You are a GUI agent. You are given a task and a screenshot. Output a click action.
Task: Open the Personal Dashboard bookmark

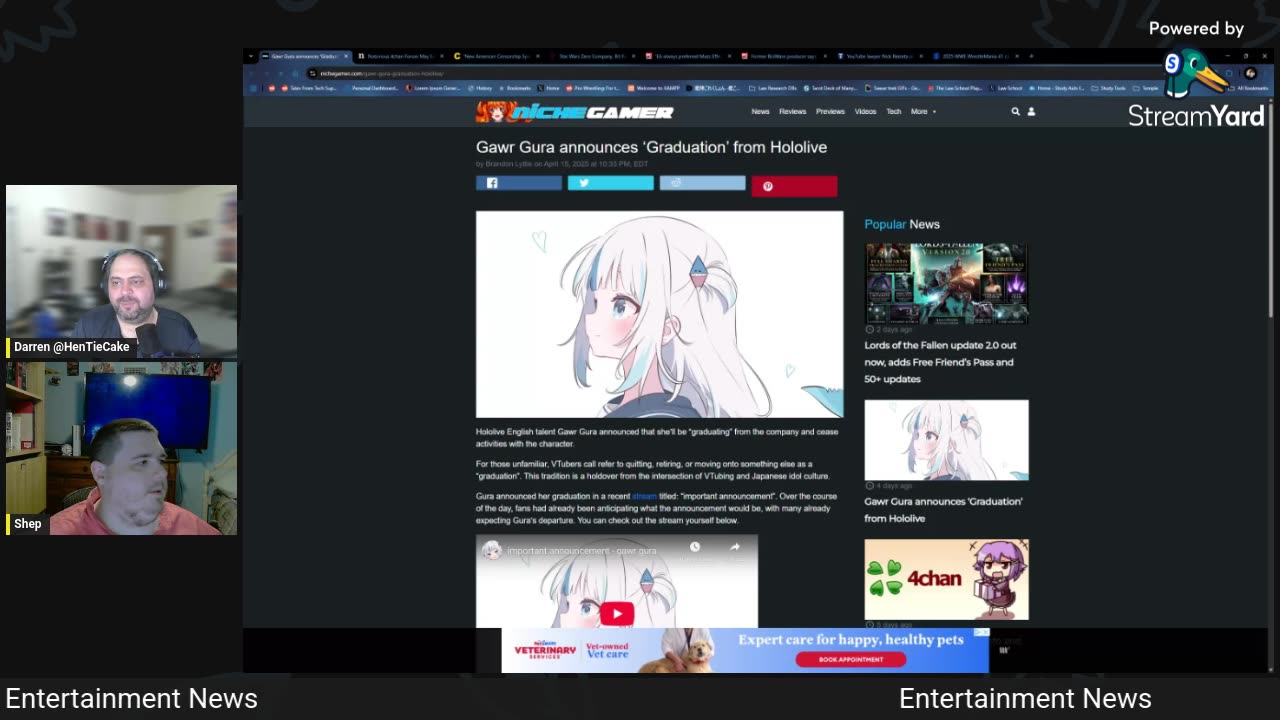click(371, 88)
